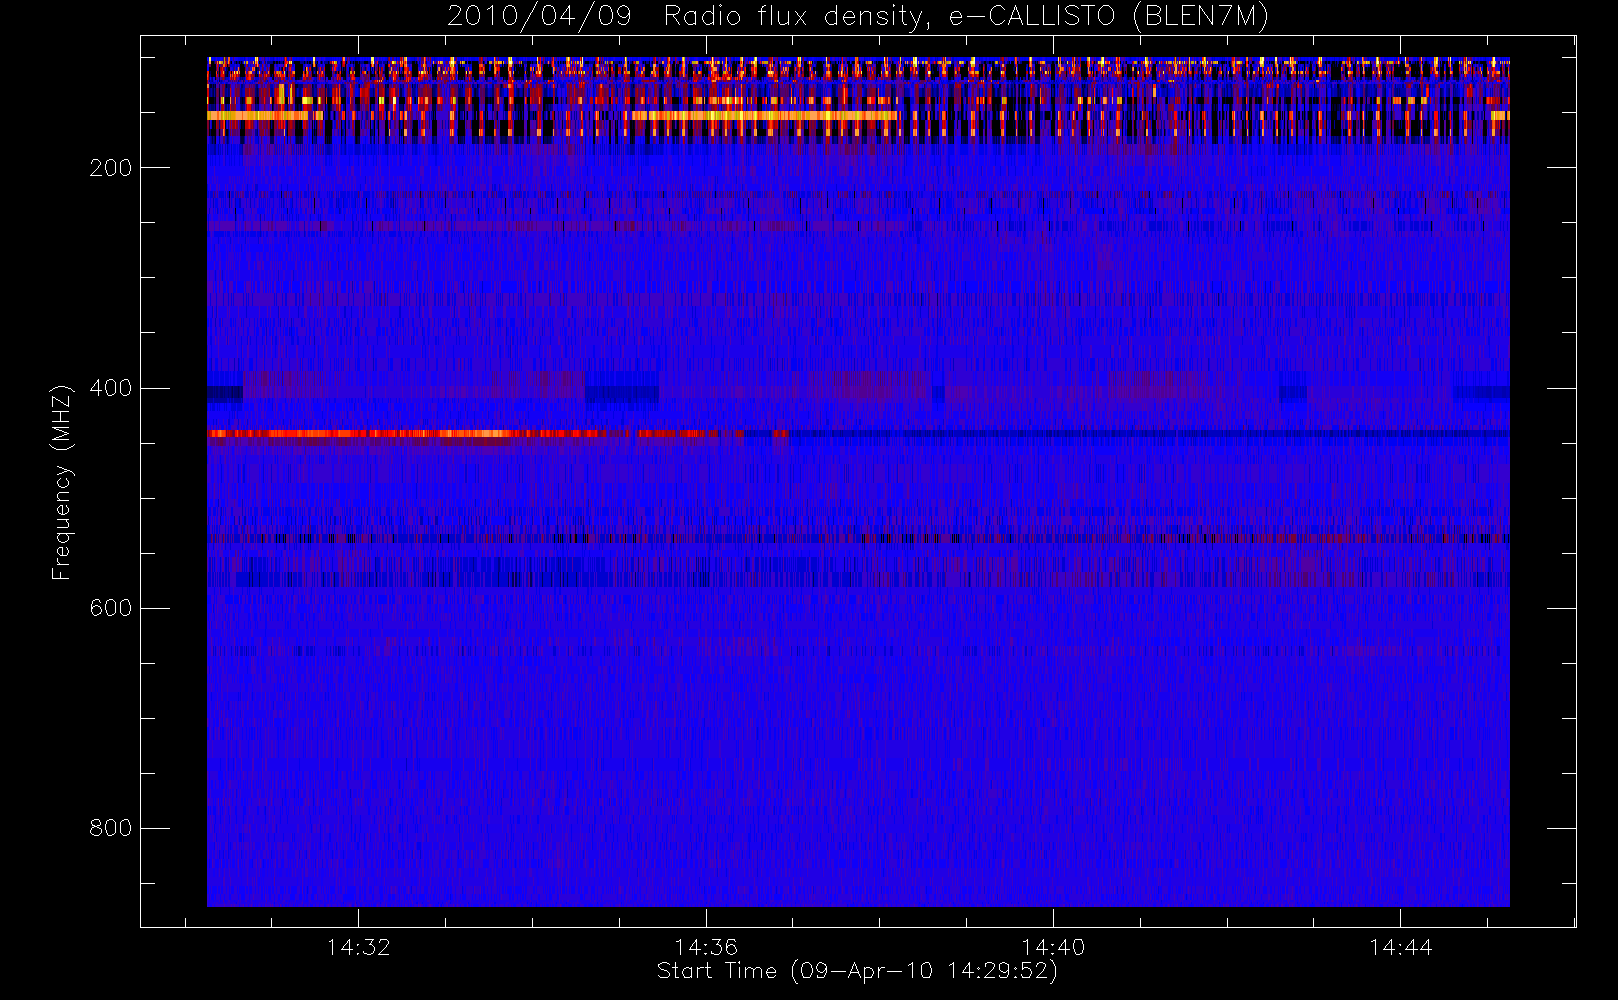Click the plot title 'Radio flux density, e-CALLISTO (BLEN7M)'
The image size is (1618, 1000).
click(x=966, y=17)
